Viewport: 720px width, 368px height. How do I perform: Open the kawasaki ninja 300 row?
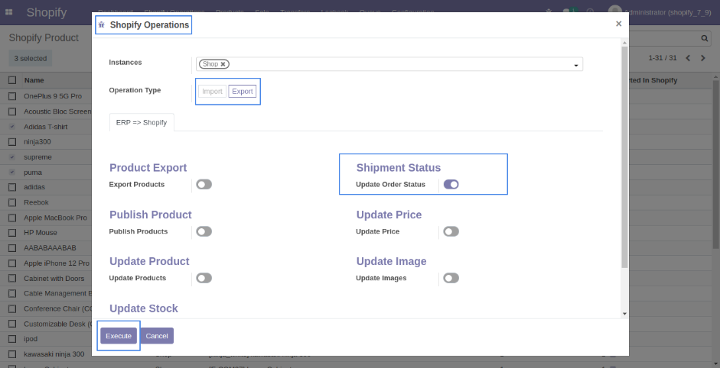coord(54,354)
